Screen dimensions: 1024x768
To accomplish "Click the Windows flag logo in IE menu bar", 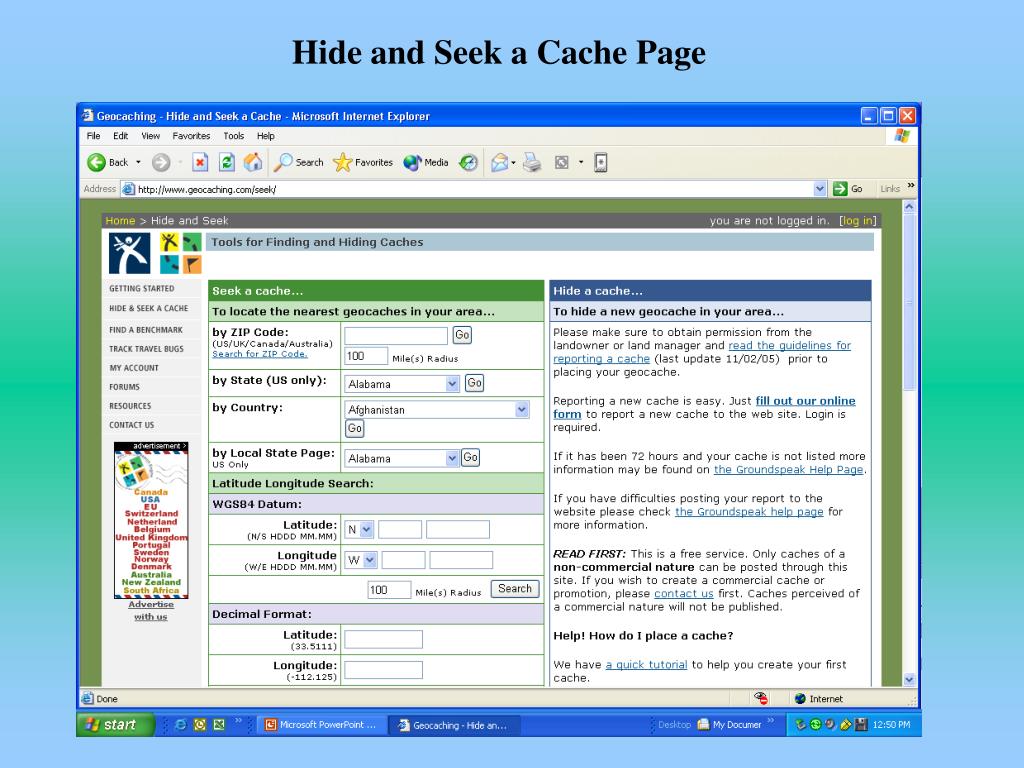I will [902, 136].
